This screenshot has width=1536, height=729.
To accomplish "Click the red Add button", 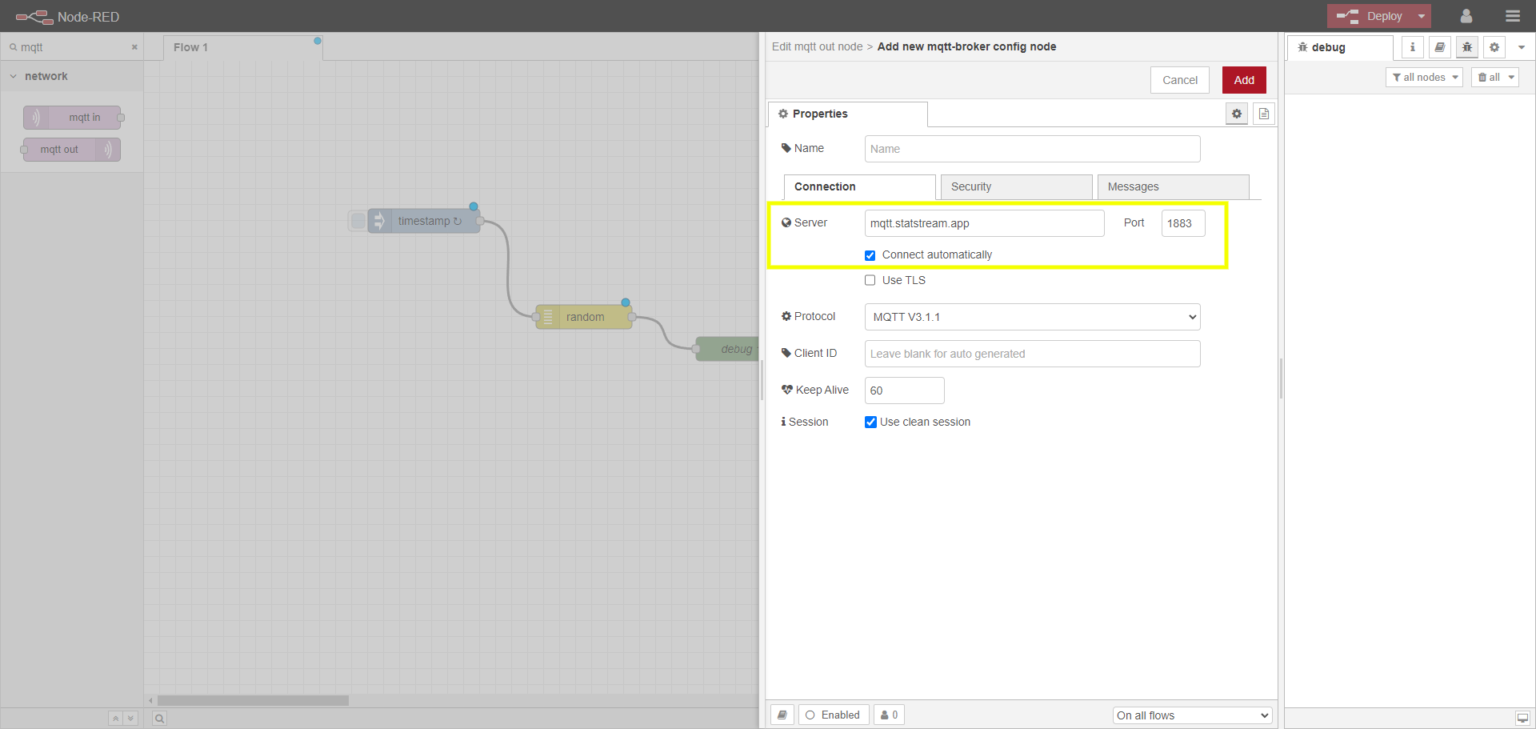I will point(1244,80).
